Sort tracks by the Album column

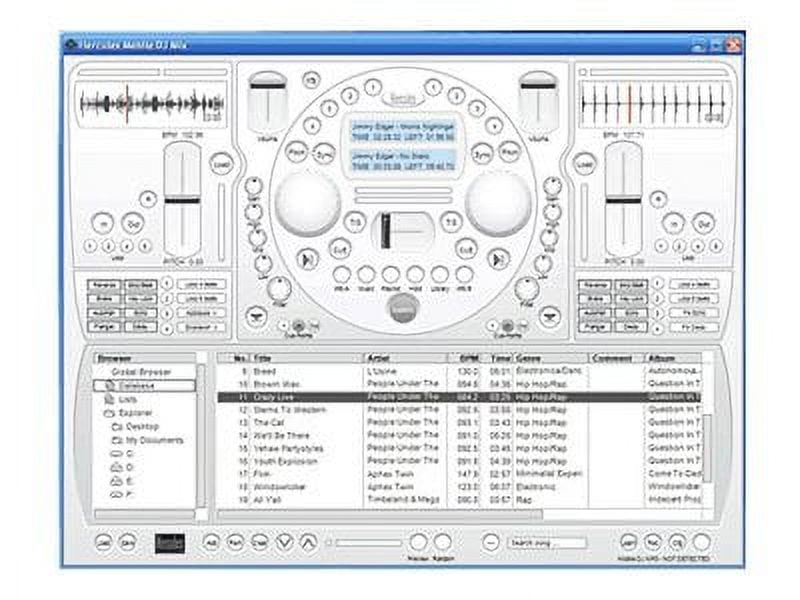pos(673,358)
